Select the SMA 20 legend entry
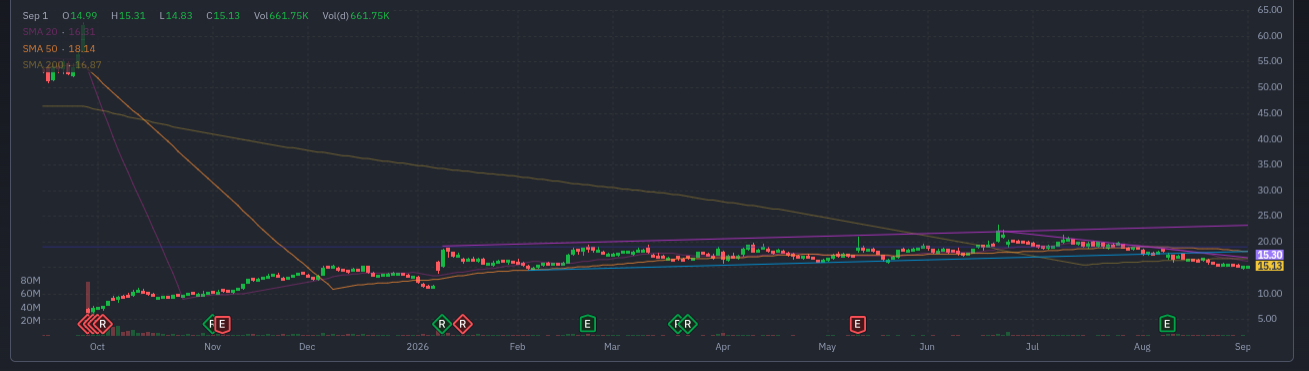Image resolution: width=1309 pixels, height=371 pixels. [x=59, y=32]
